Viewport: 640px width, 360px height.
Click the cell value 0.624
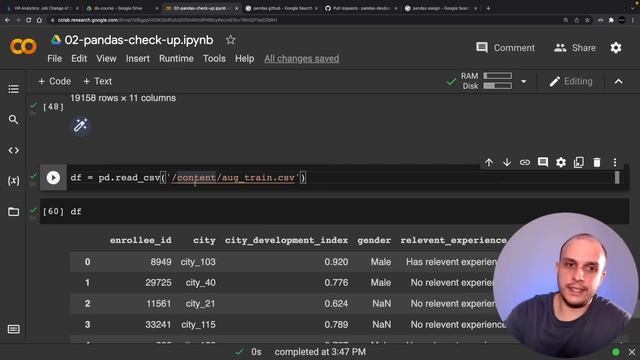coord(336,304)
